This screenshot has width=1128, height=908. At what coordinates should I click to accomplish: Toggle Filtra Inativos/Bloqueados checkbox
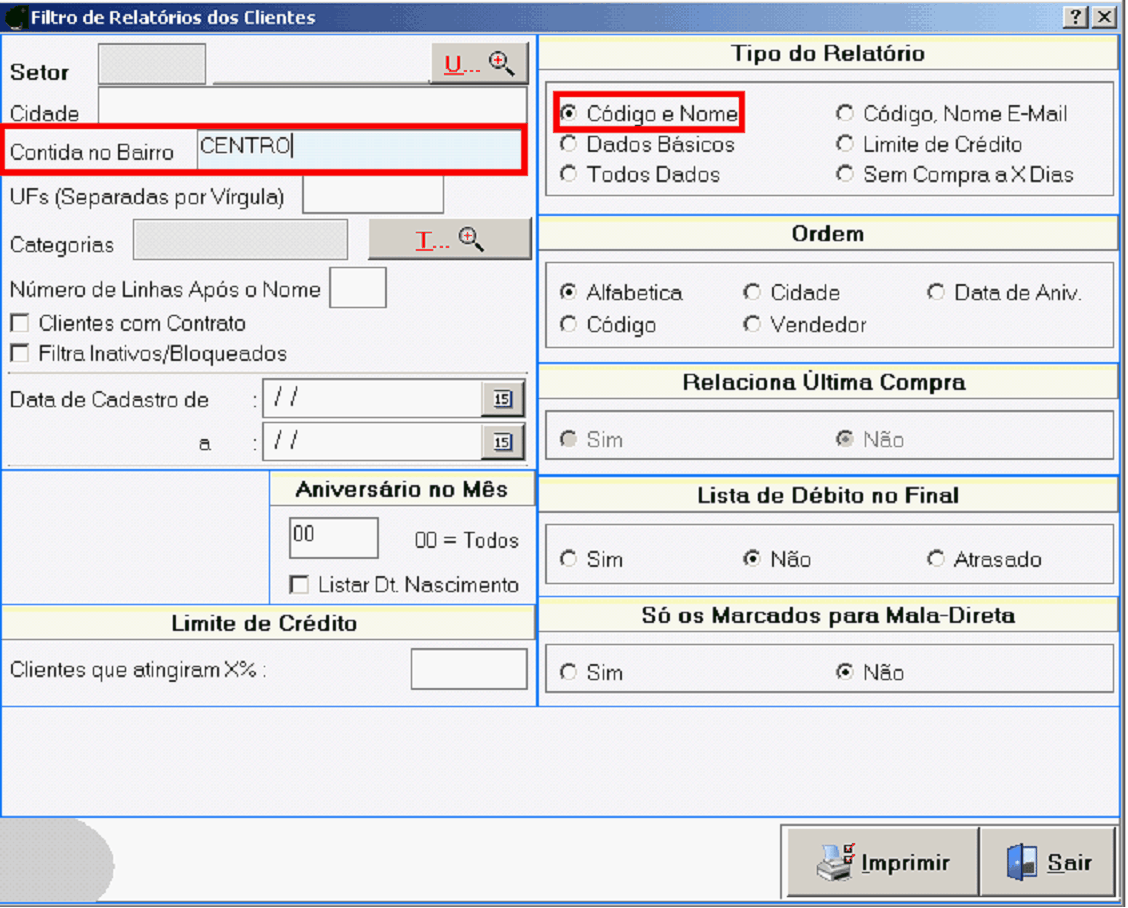19,354
